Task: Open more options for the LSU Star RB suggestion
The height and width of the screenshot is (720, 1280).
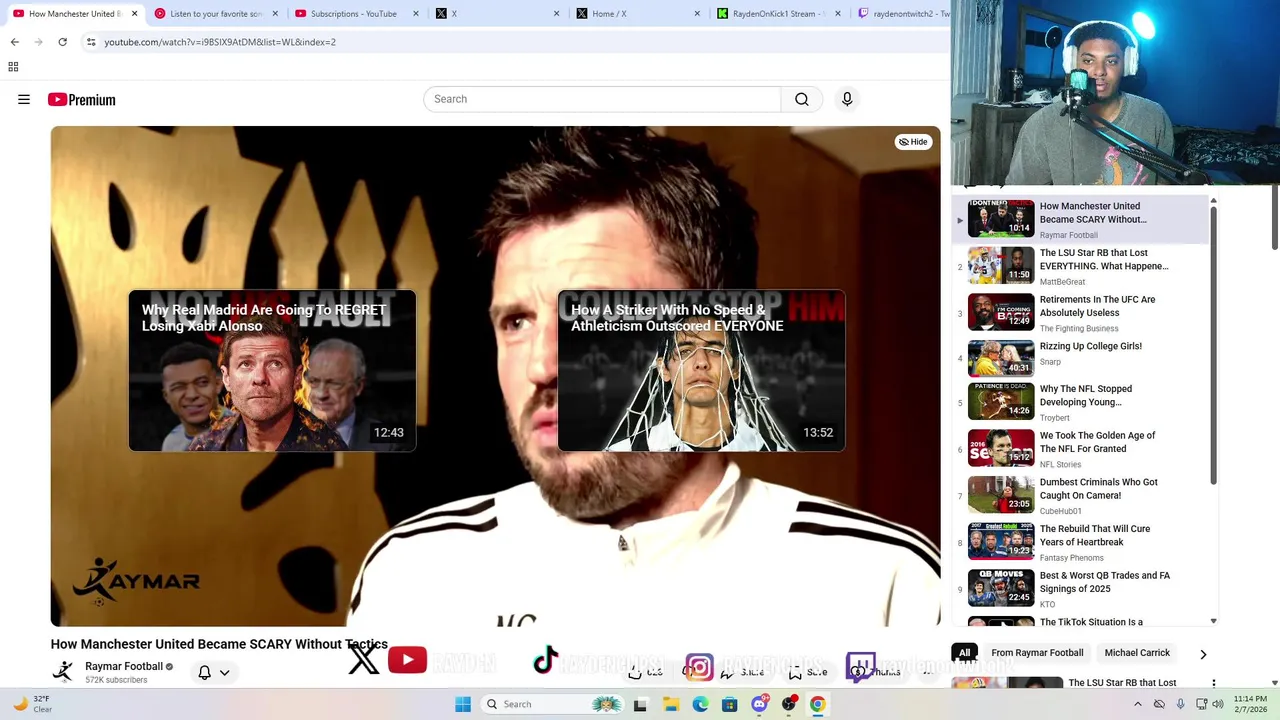Action: (1214, 684)
